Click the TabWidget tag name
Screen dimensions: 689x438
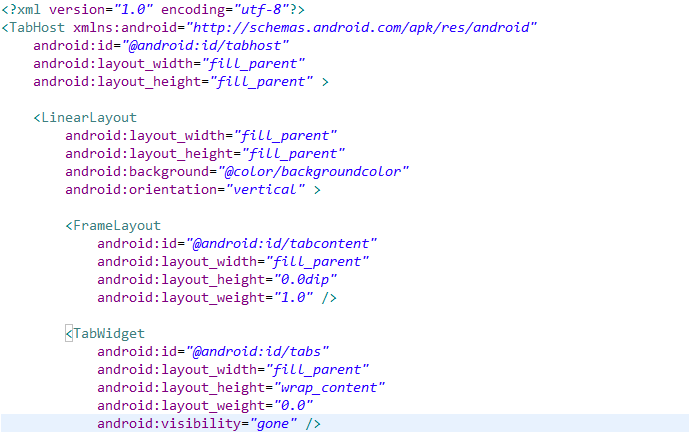tap(109, 333)
